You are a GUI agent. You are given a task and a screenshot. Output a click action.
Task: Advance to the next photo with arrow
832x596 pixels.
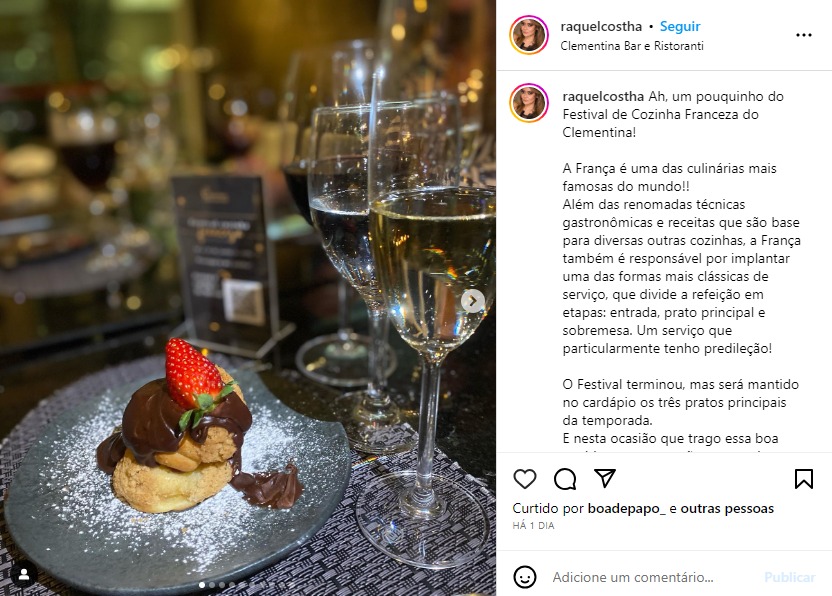pos(472,301)
